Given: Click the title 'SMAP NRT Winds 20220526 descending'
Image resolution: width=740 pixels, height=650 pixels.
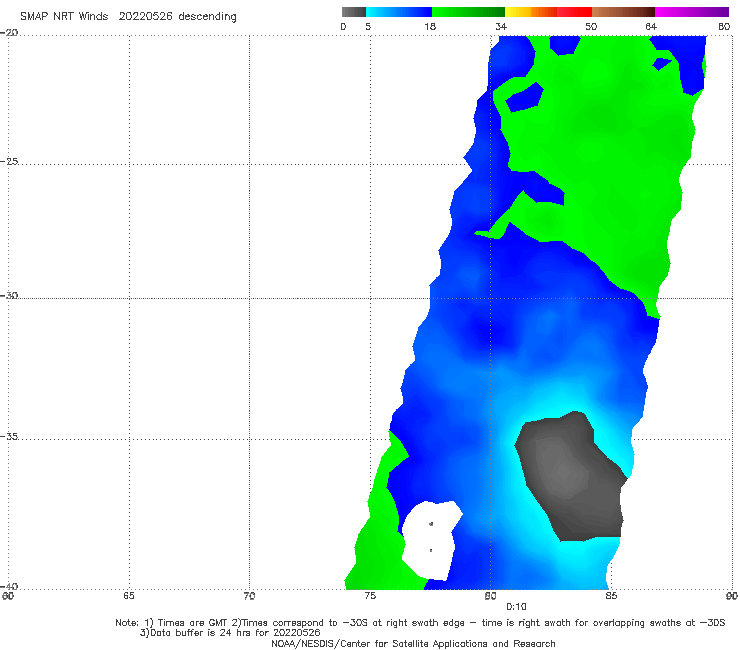Looking at the screenshot, I should coord(128,17).
